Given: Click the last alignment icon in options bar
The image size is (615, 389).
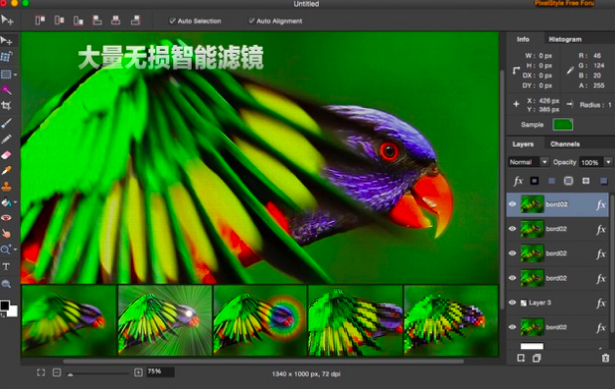Looking at the screenshot, I should point(135,20).
